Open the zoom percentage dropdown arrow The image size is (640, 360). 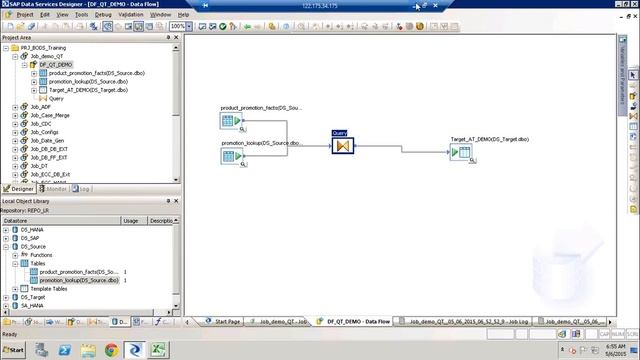coord(189,27)
